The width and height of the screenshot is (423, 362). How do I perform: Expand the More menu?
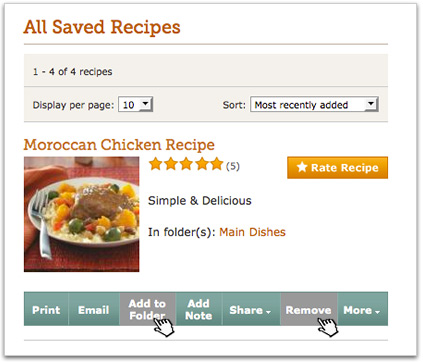pyautogui.click(x=362, y=309)
